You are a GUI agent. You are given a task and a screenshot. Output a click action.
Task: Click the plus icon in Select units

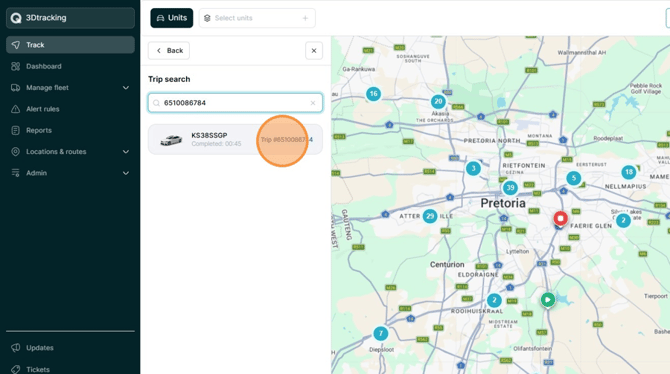coord(305,18)
